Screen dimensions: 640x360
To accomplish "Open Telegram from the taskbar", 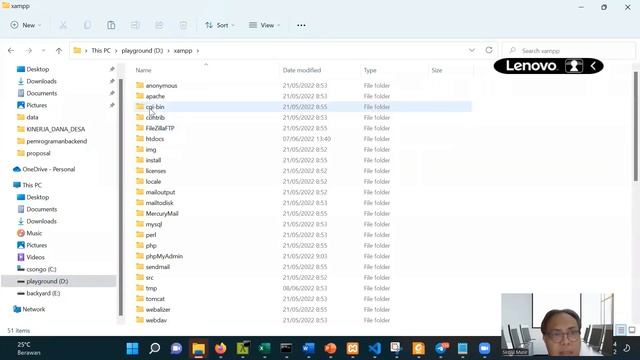I will tap(441, 348).
